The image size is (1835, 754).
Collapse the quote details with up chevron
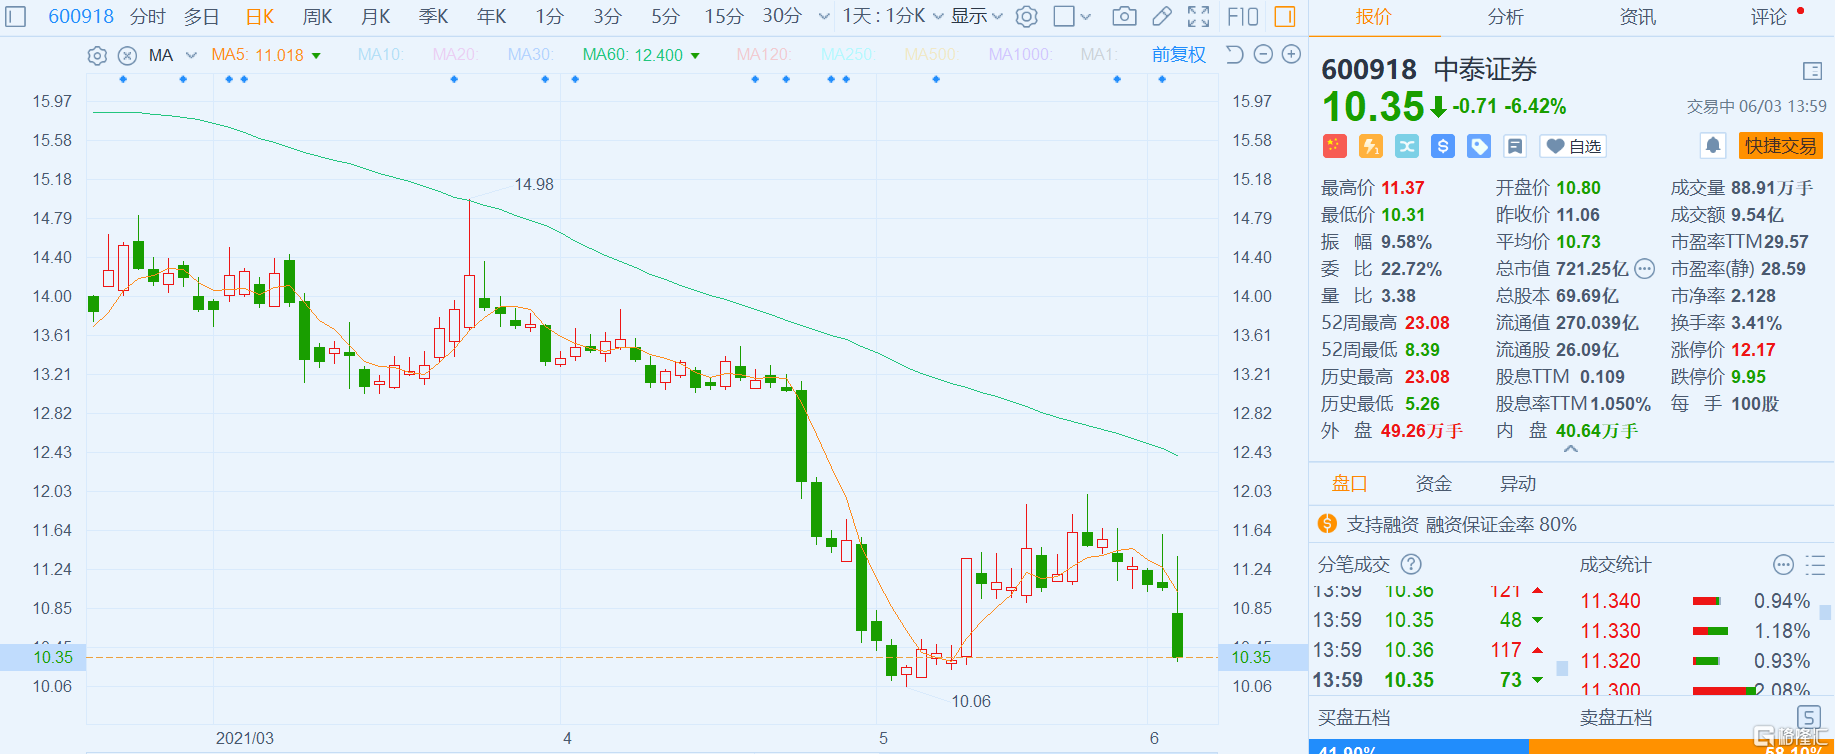pyautogui.click(x=1571, y=450)
